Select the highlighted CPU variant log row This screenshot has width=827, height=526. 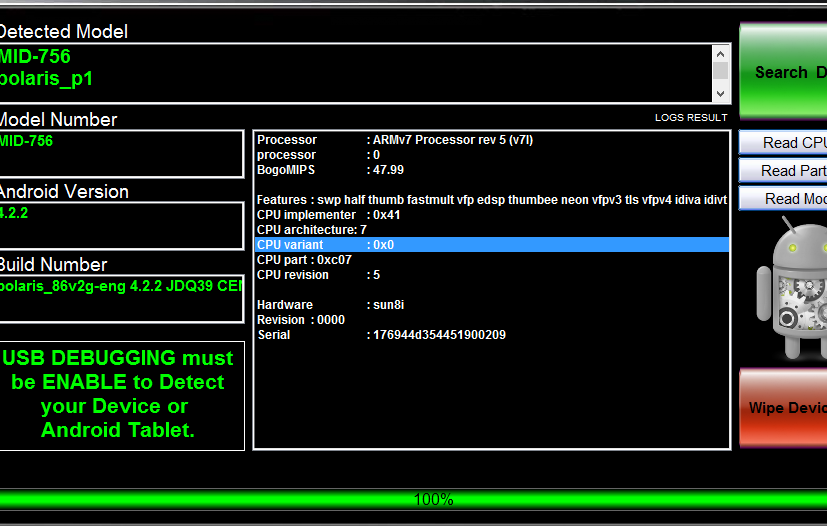[492, 245]
